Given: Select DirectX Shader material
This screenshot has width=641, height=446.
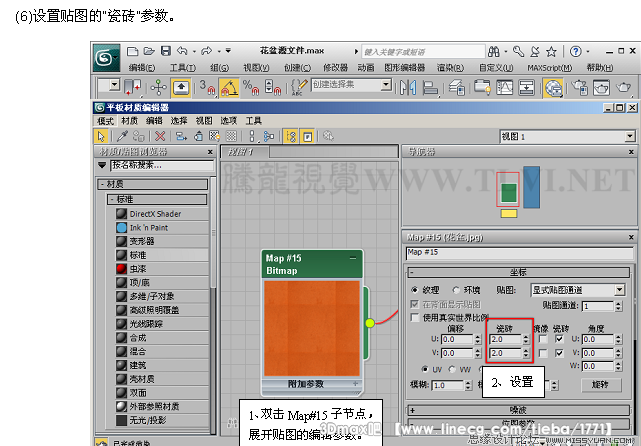Looking at the screenshot, I should tap(162, 214).
